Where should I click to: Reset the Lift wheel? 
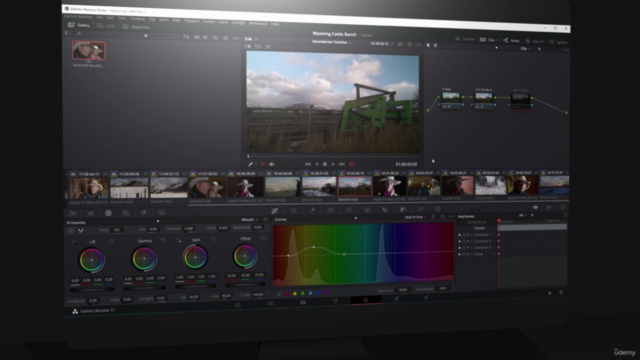pos(111,242)
